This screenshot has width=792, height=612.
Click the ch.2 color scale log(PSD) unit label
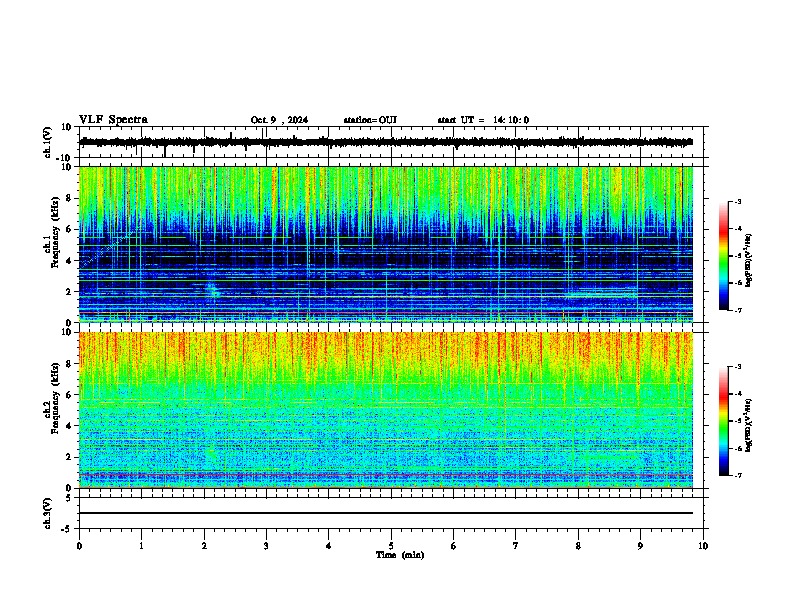click(748, 425)
